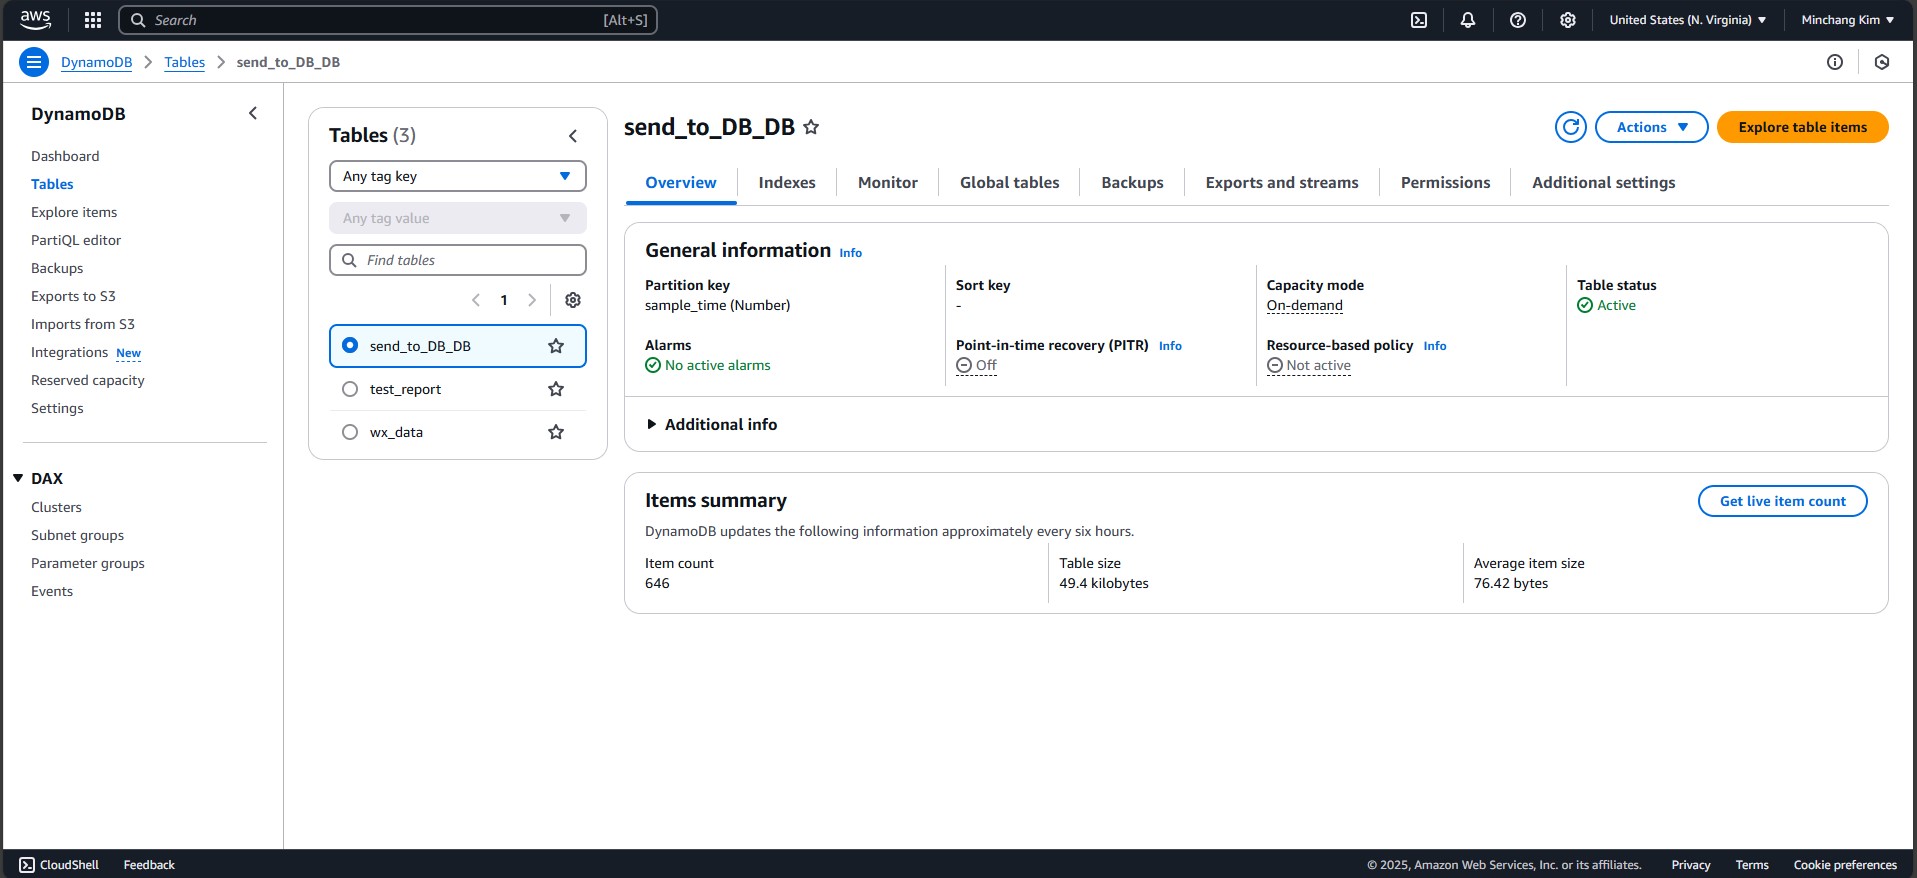Open Dashboard in side navigation
The width and height of the screenshot is (1917, 878).
(x=65, y=156)
